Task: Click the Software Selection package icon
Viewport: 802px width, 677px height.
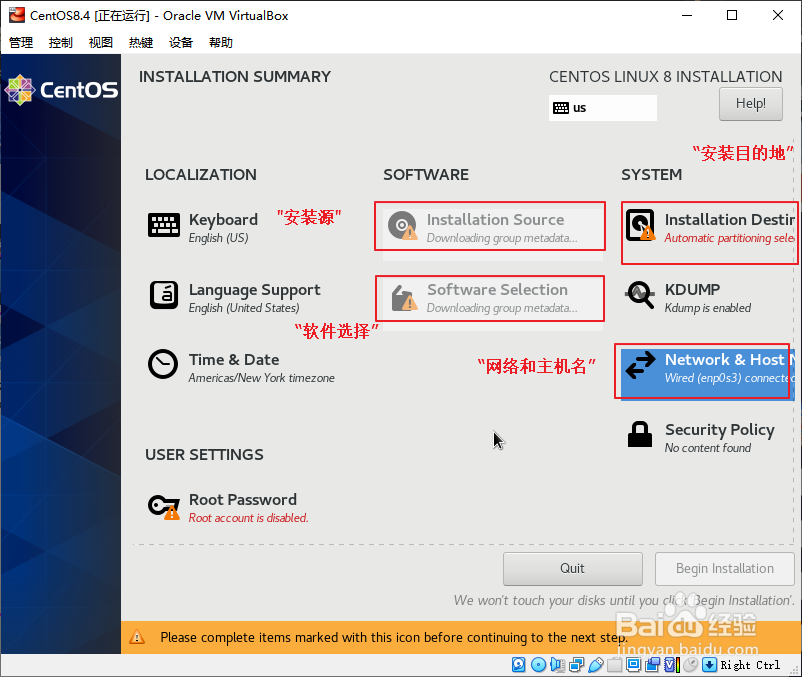Action: coord(404,297)
